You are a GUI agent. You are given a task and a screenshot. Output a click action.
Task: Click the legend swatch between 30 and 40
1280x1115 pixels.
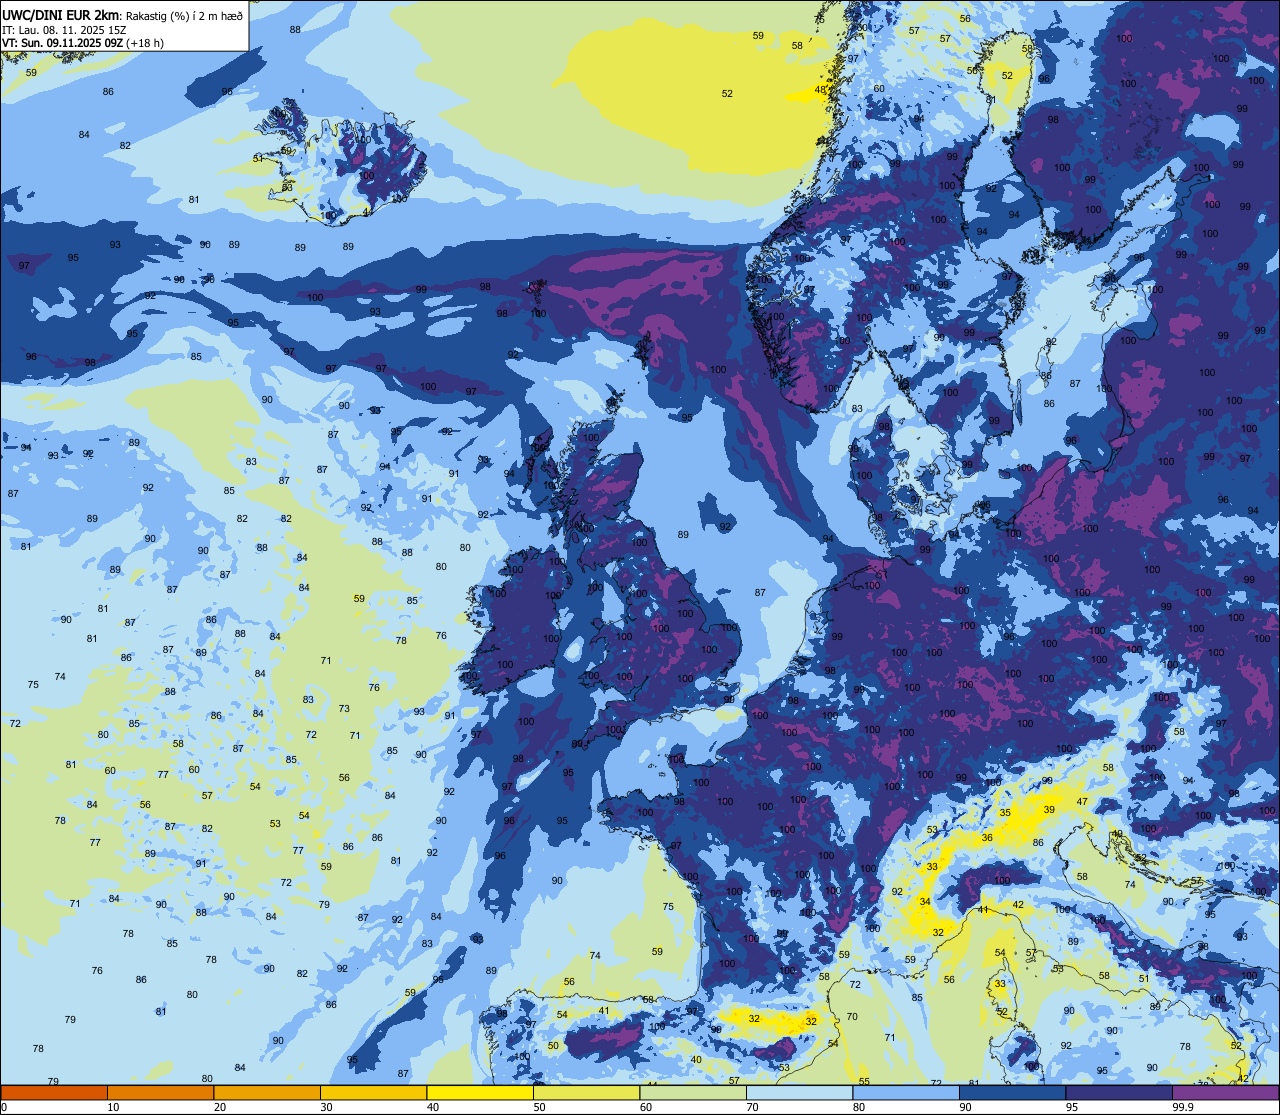coord(373,1092)
